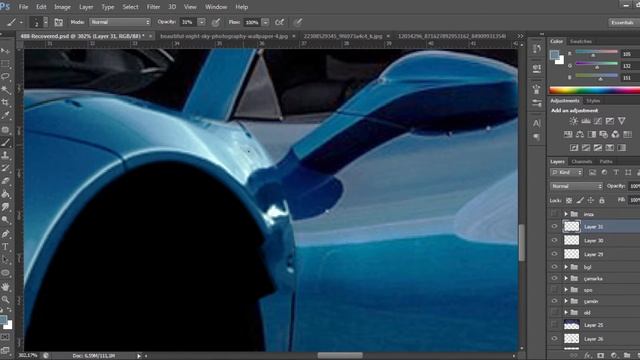Select the Pen tool

[x=5, y=234]
